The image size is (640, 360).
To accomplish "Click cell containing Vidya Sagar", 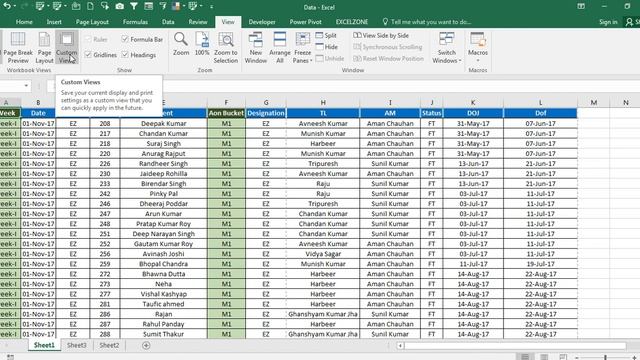I will [x=323, y=254].
